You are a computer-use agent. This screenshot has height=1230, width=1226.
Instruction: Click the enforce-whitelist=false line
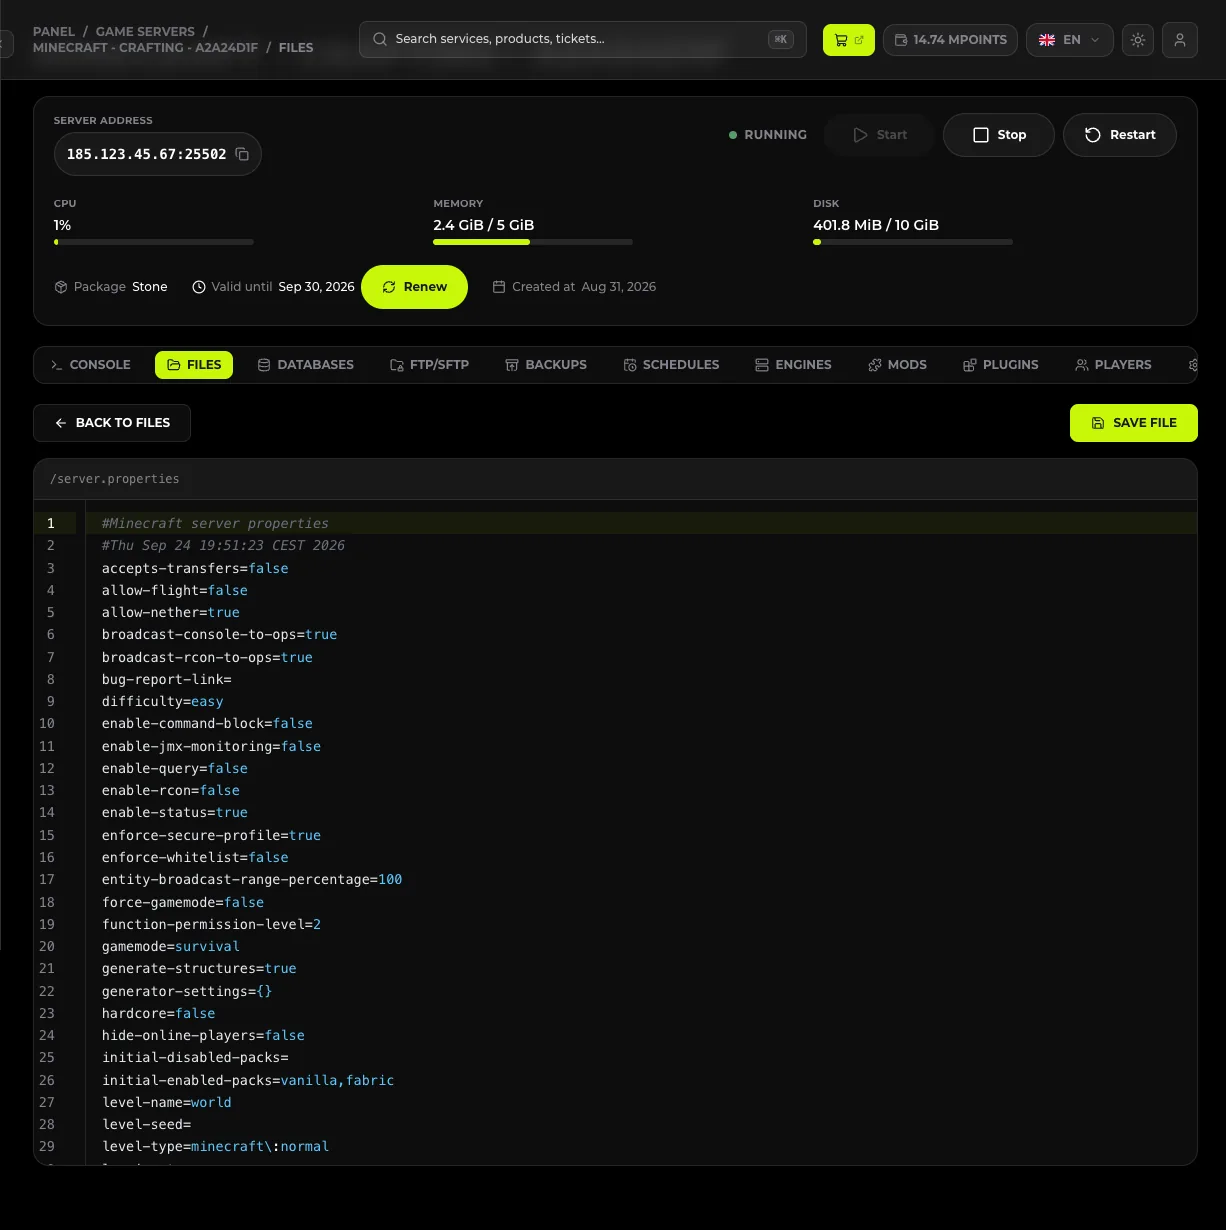coord(195,857)
